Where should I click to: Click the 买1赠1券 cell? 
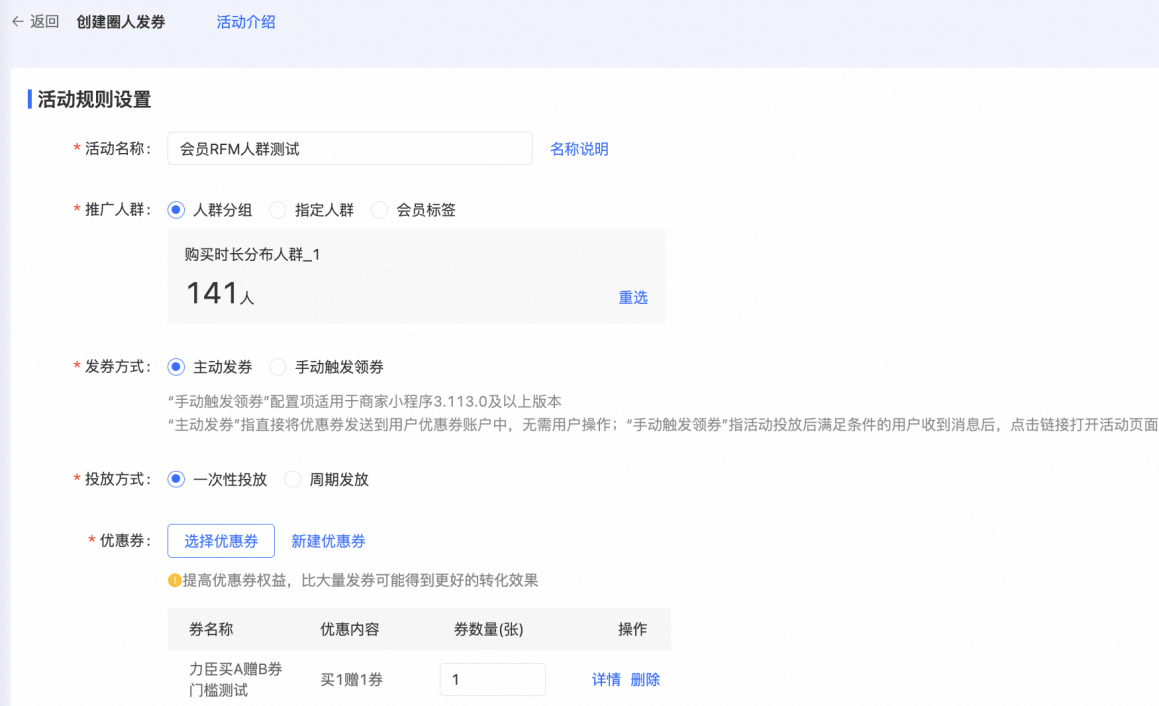click(x=351, y=679)
